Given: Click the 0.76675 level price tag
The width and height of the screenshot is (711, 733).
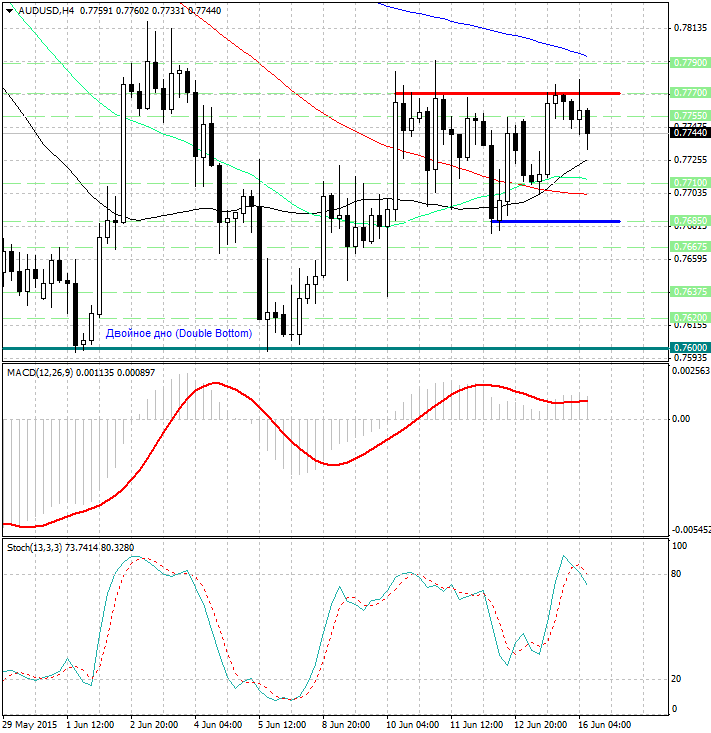Looking at the screenshot, I should click(x=690, y=246).
